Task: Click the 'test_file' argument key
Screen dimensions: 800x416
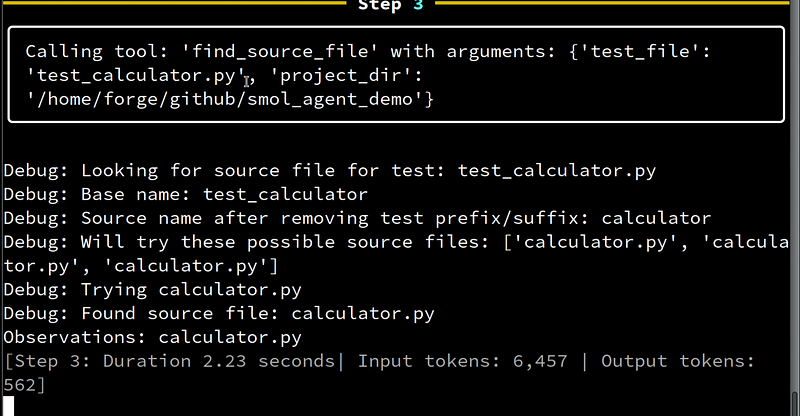Action: tap(640, 52)
